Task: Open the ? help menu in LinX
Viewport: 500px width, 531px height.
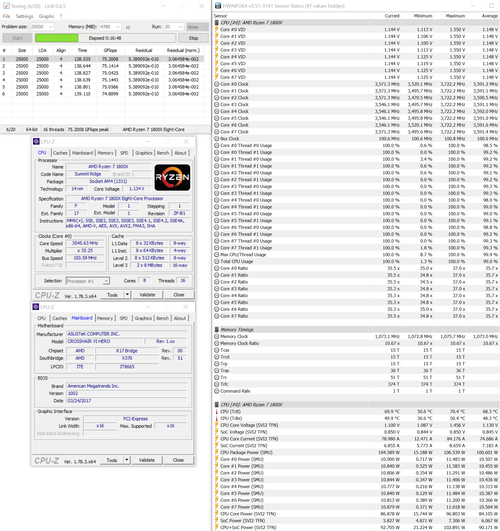Action: [x=61, y=16]
